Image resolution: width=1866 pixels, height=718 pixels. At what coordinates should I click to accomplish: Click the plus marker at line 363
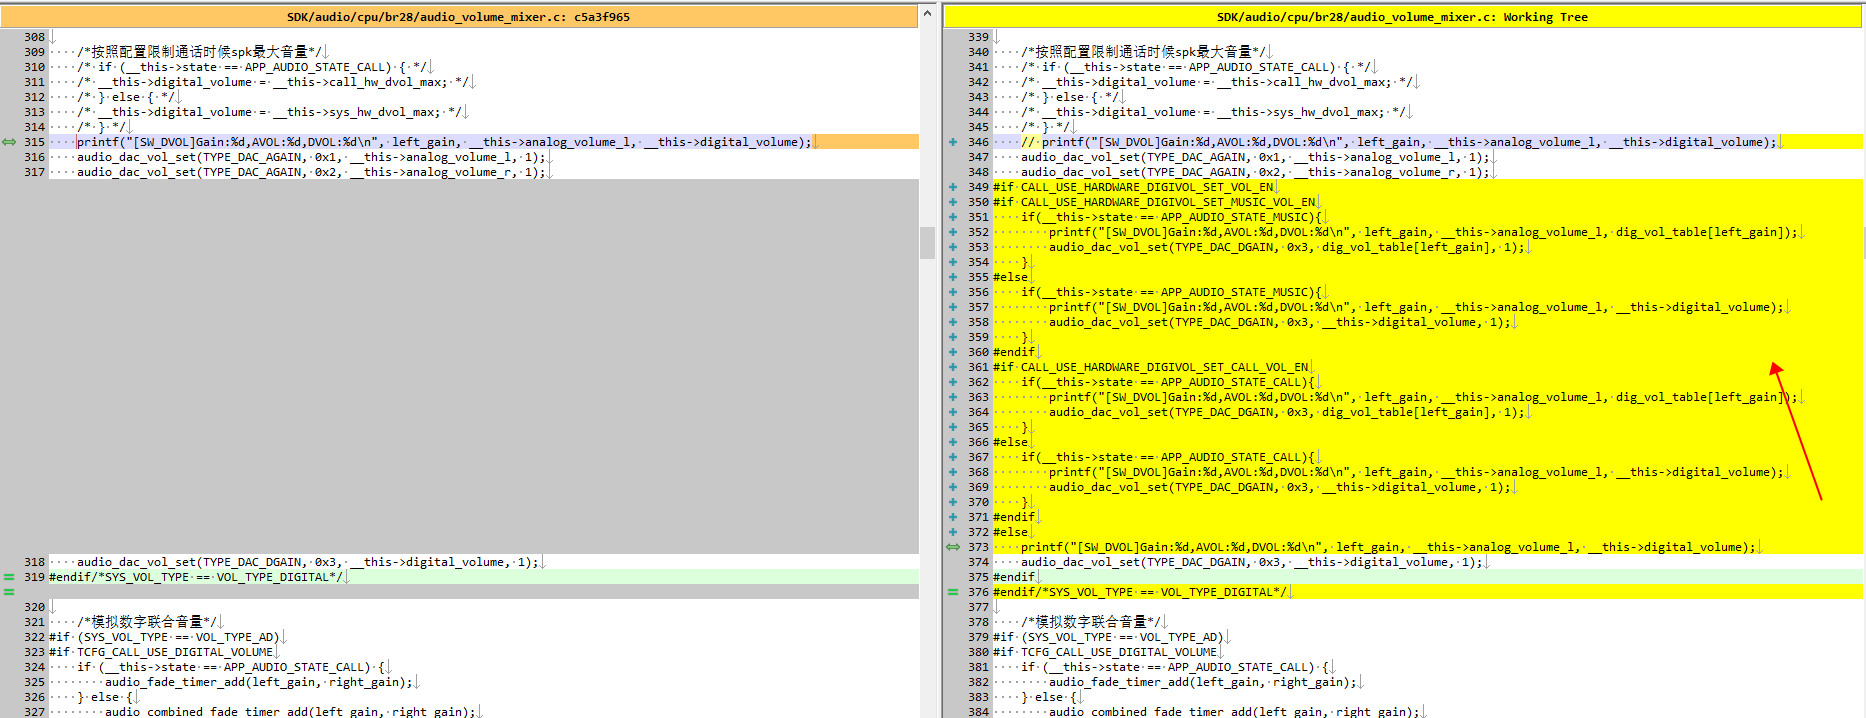pos(953,397)
